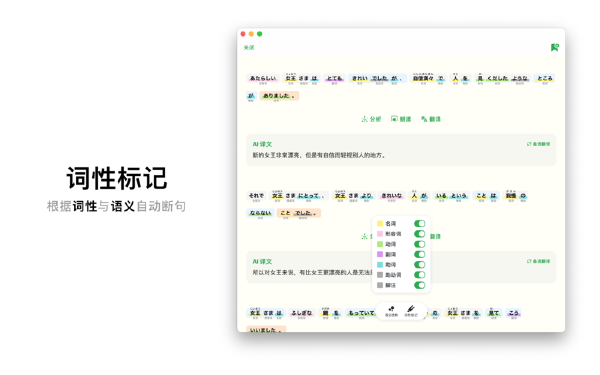The image size is (600, 375).
Task: Click the pen icon for 词性标记 in the floating toolbar
Action: tap(411, 309)
